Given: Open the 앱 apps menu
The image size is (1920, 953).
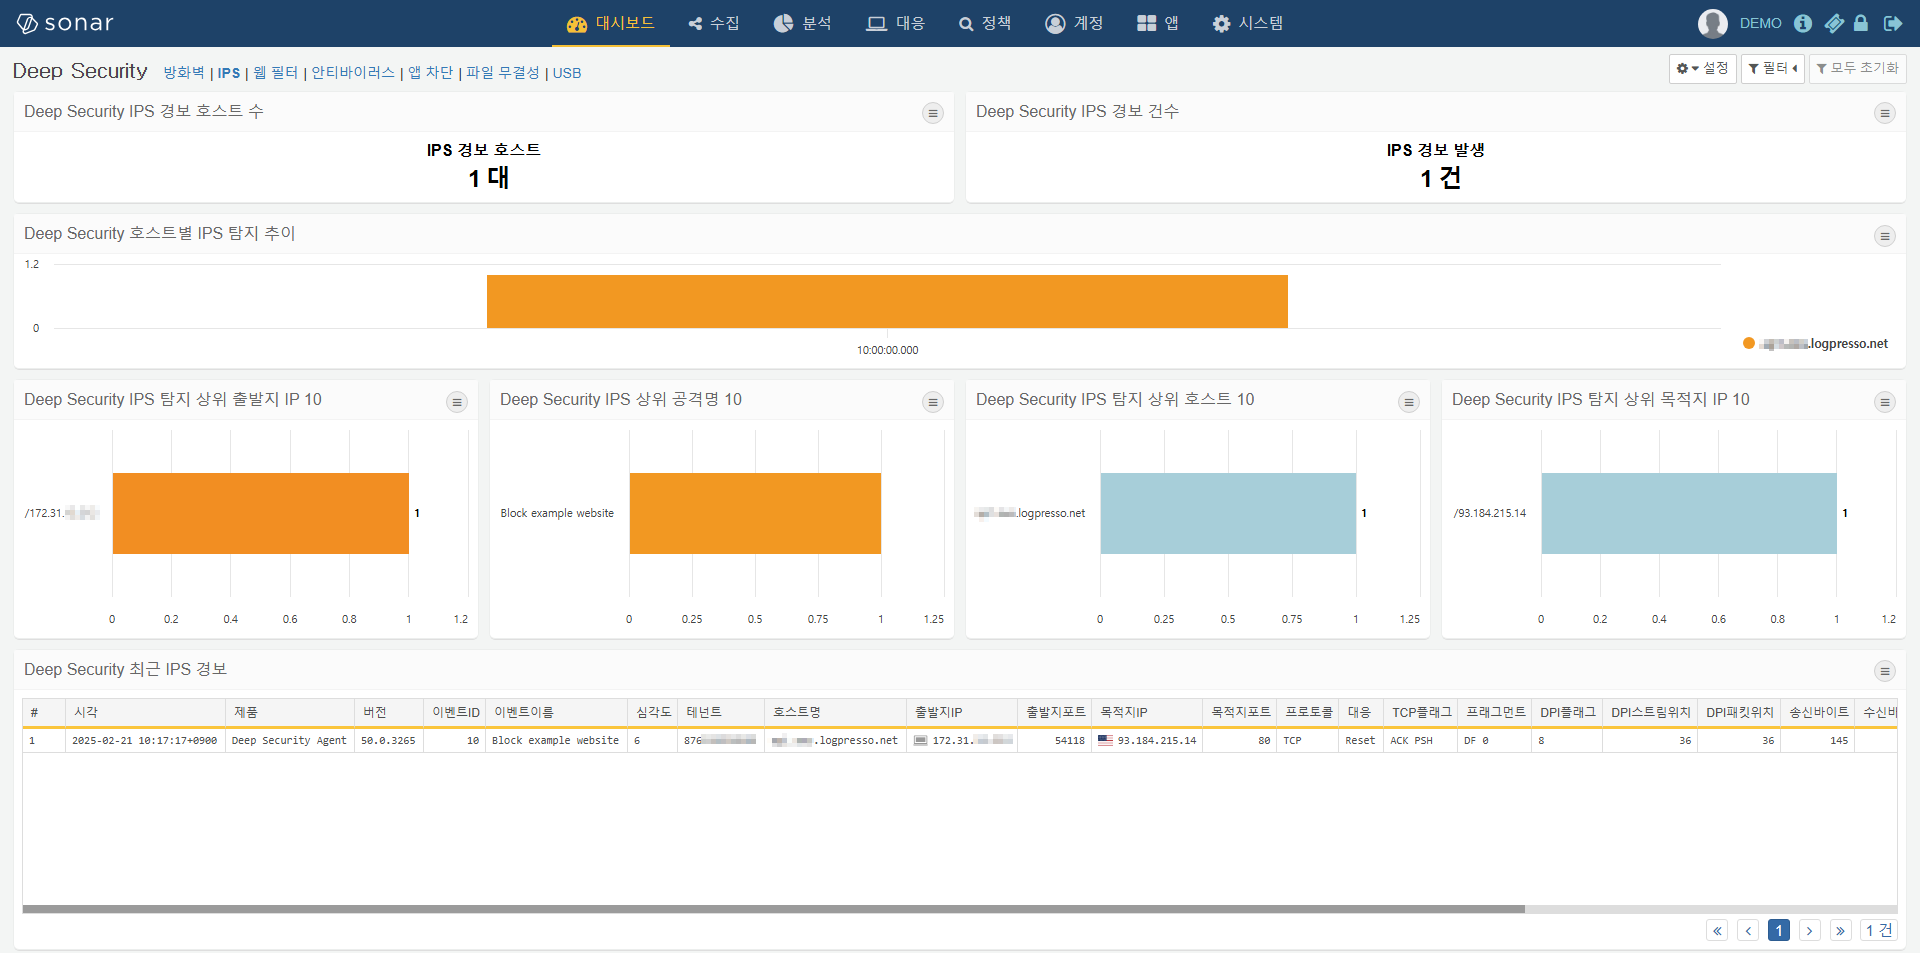Looking at the screenshot, I should [x=1158, y=23].
